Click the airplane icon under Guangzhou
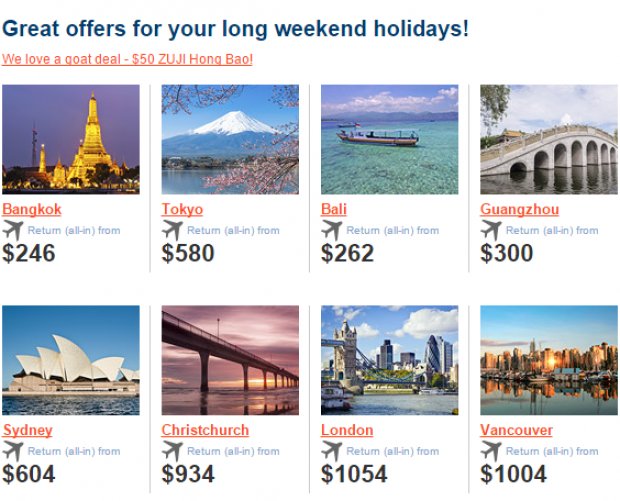Screen dimensions: 620x501 [x=491, y=231]
